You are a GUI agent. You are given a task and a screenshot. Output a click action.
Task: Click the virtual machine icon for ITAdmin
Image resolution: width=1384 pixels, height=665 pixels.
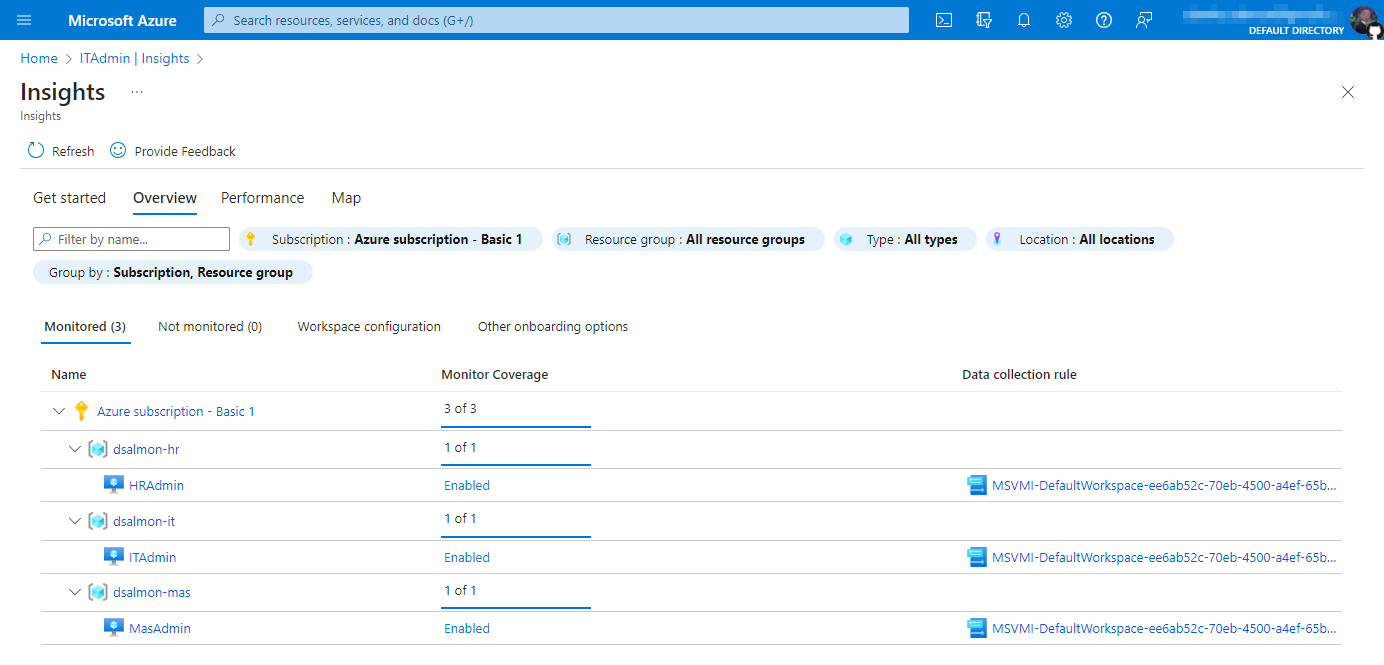point(114,557)
